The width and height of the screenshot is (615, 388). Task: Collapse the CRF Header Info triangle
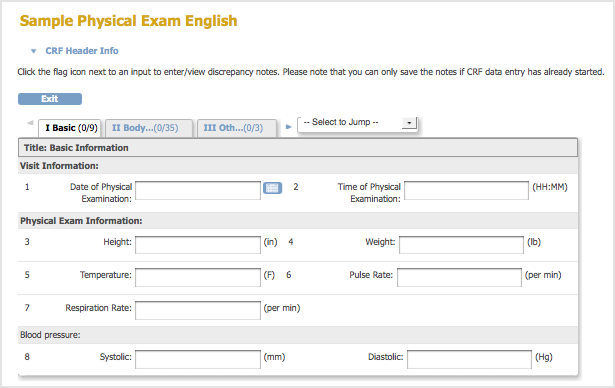(33, 51)
